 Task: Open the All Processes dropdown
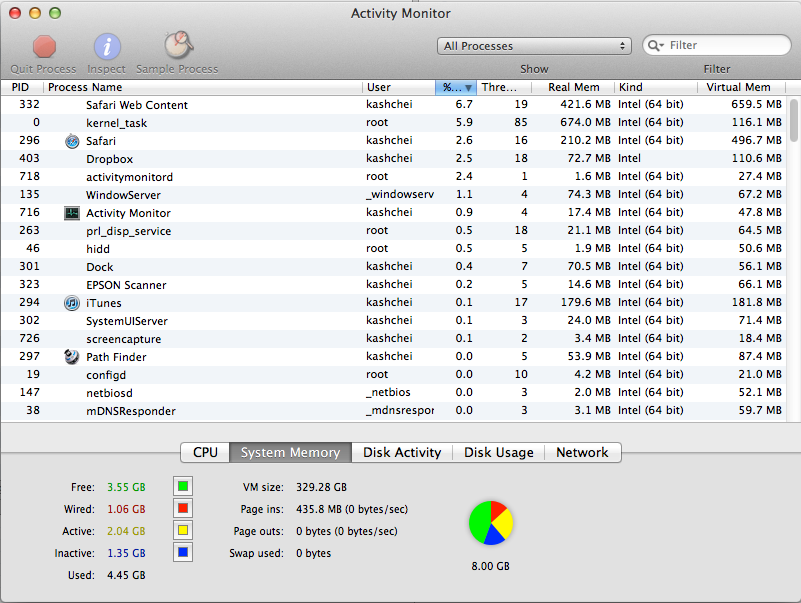pos(534,46)
